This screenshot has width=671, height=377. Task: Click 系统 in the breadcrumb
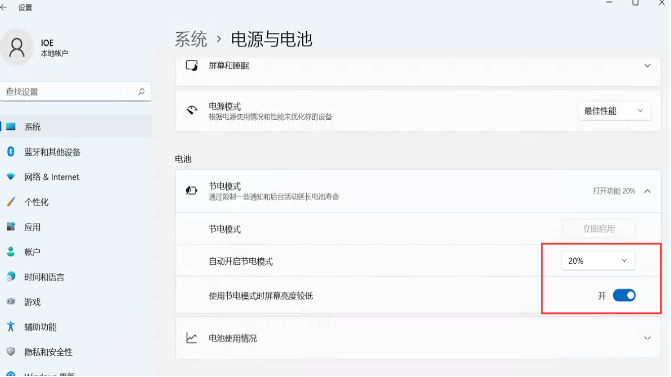pyautogui.click(x=191, y=39)
